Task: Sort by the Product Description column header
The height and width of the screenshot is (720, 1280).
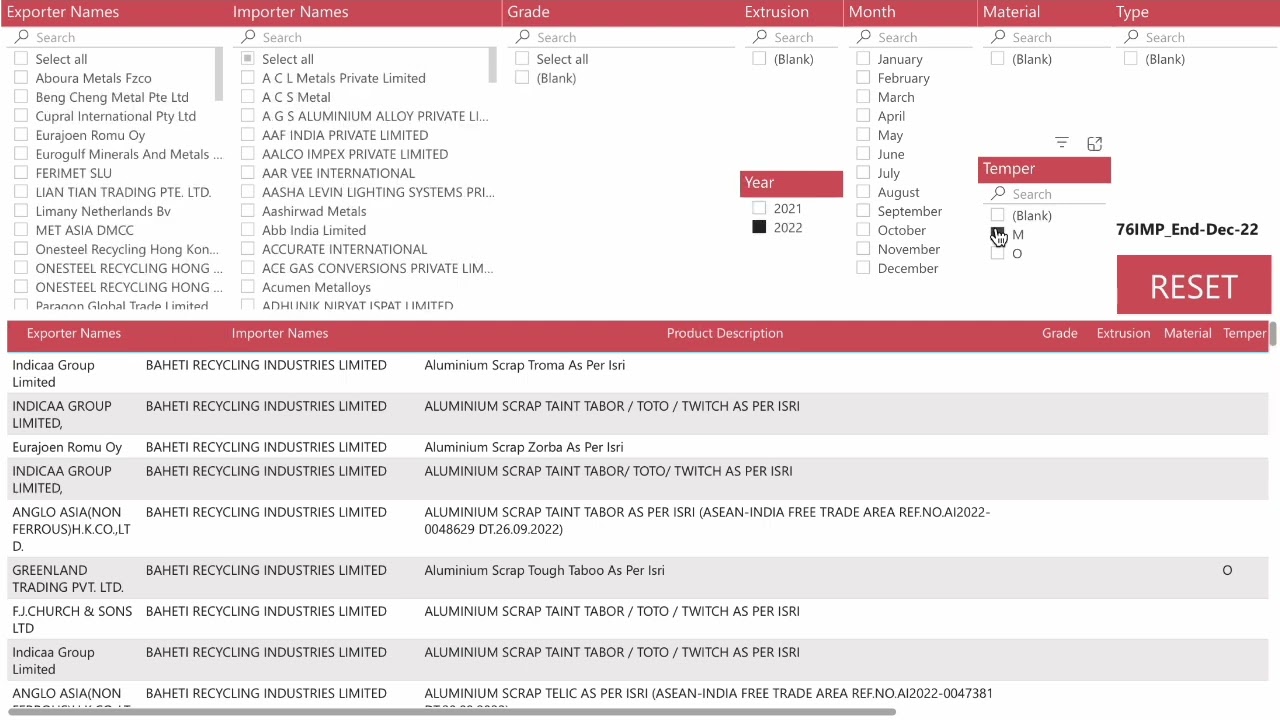Action: (725, 333)
